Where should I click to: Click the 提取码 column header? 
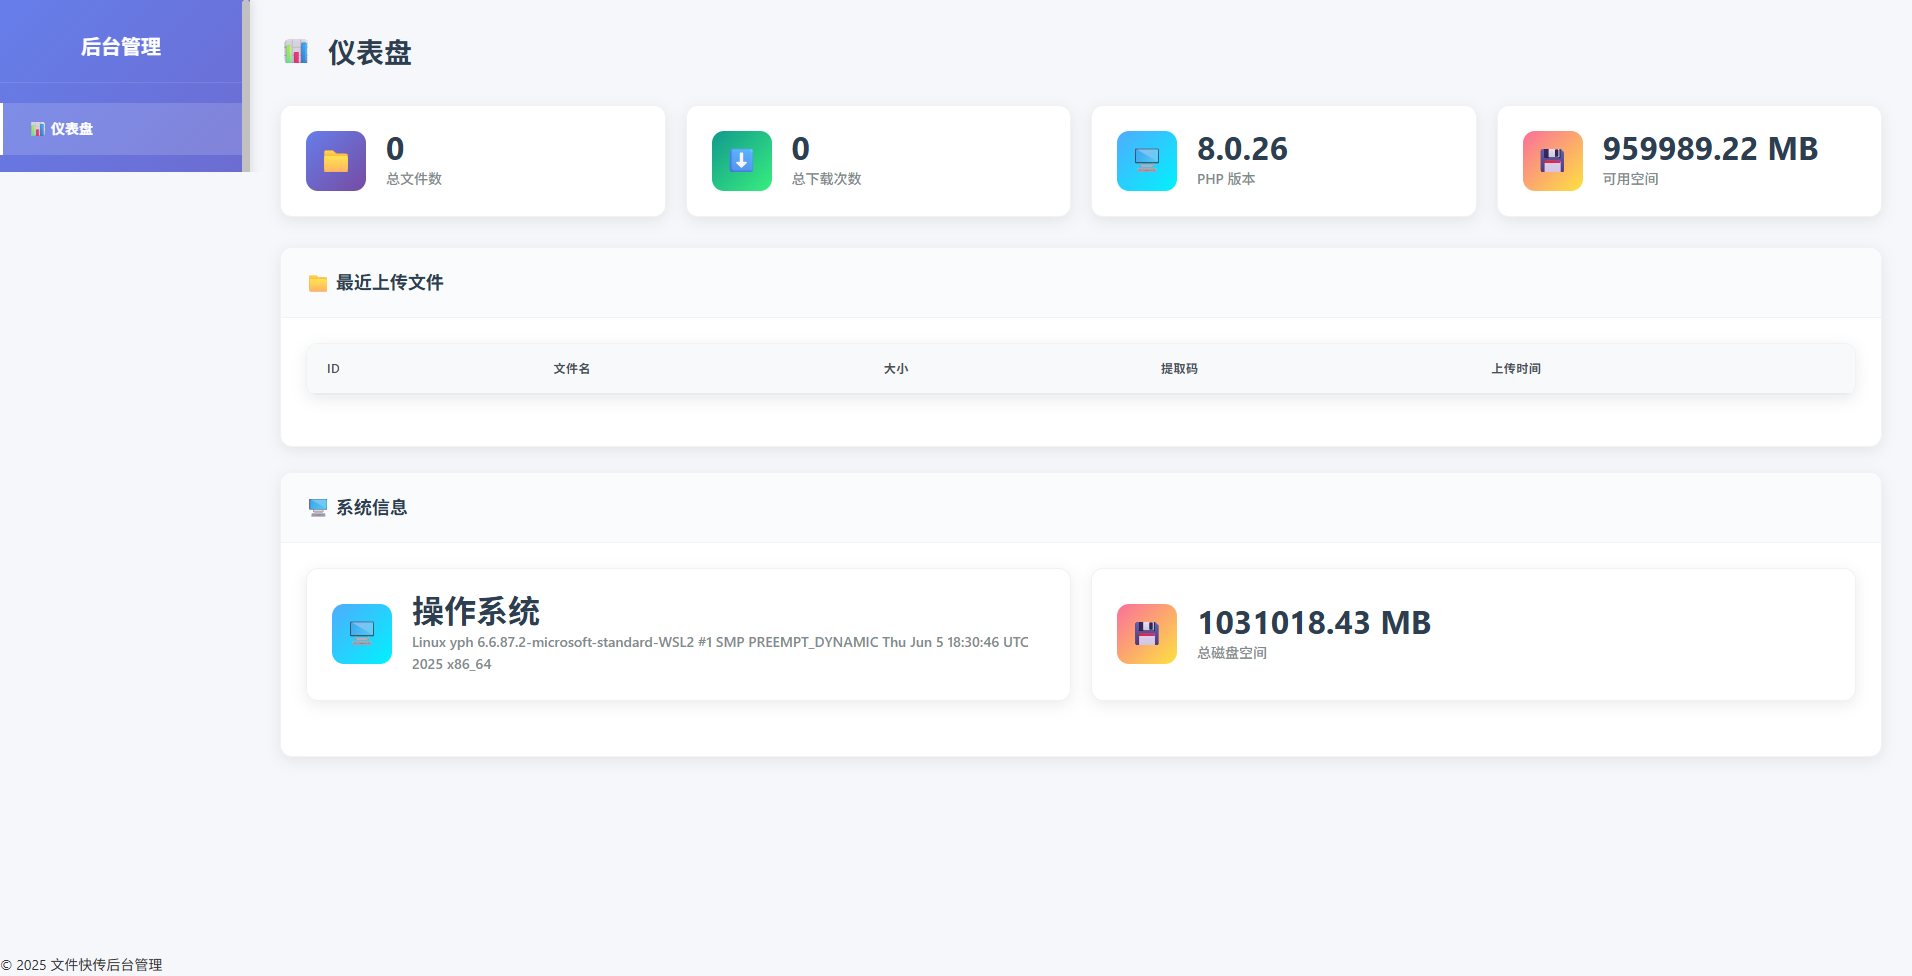point(1179,369)
